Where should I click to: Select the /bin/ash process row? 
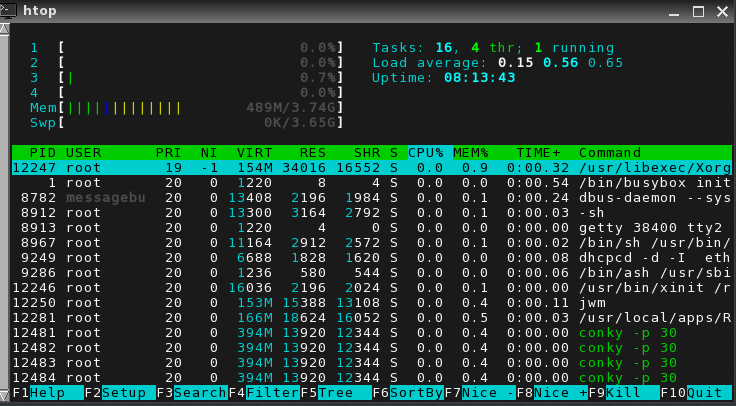click(372, 273)
